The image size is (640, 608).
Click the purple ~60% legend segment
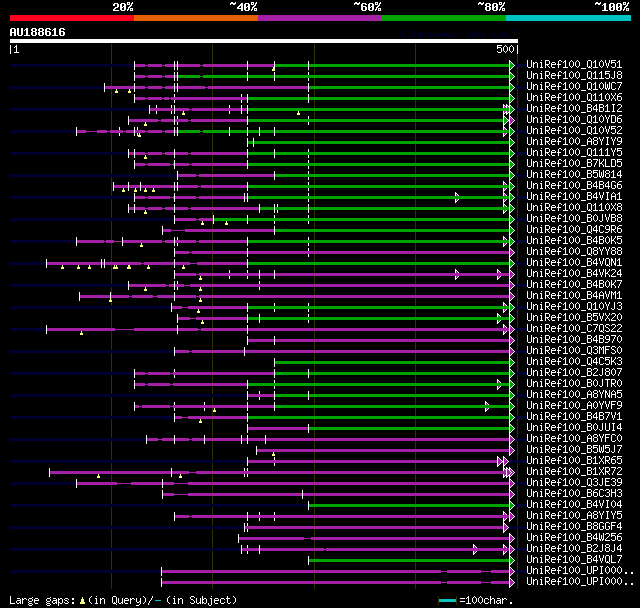pyautogui.click(x=320, y=18)
